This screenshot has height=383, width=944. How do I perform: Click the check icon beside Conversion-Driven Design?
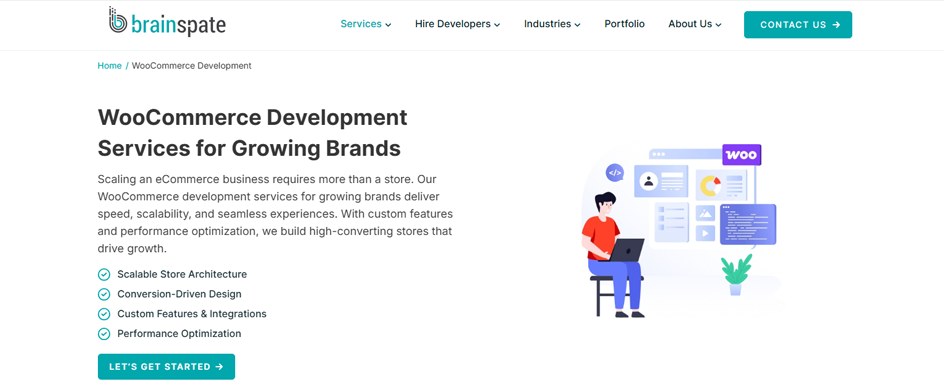pyautogui.click(x=104, y=294)
